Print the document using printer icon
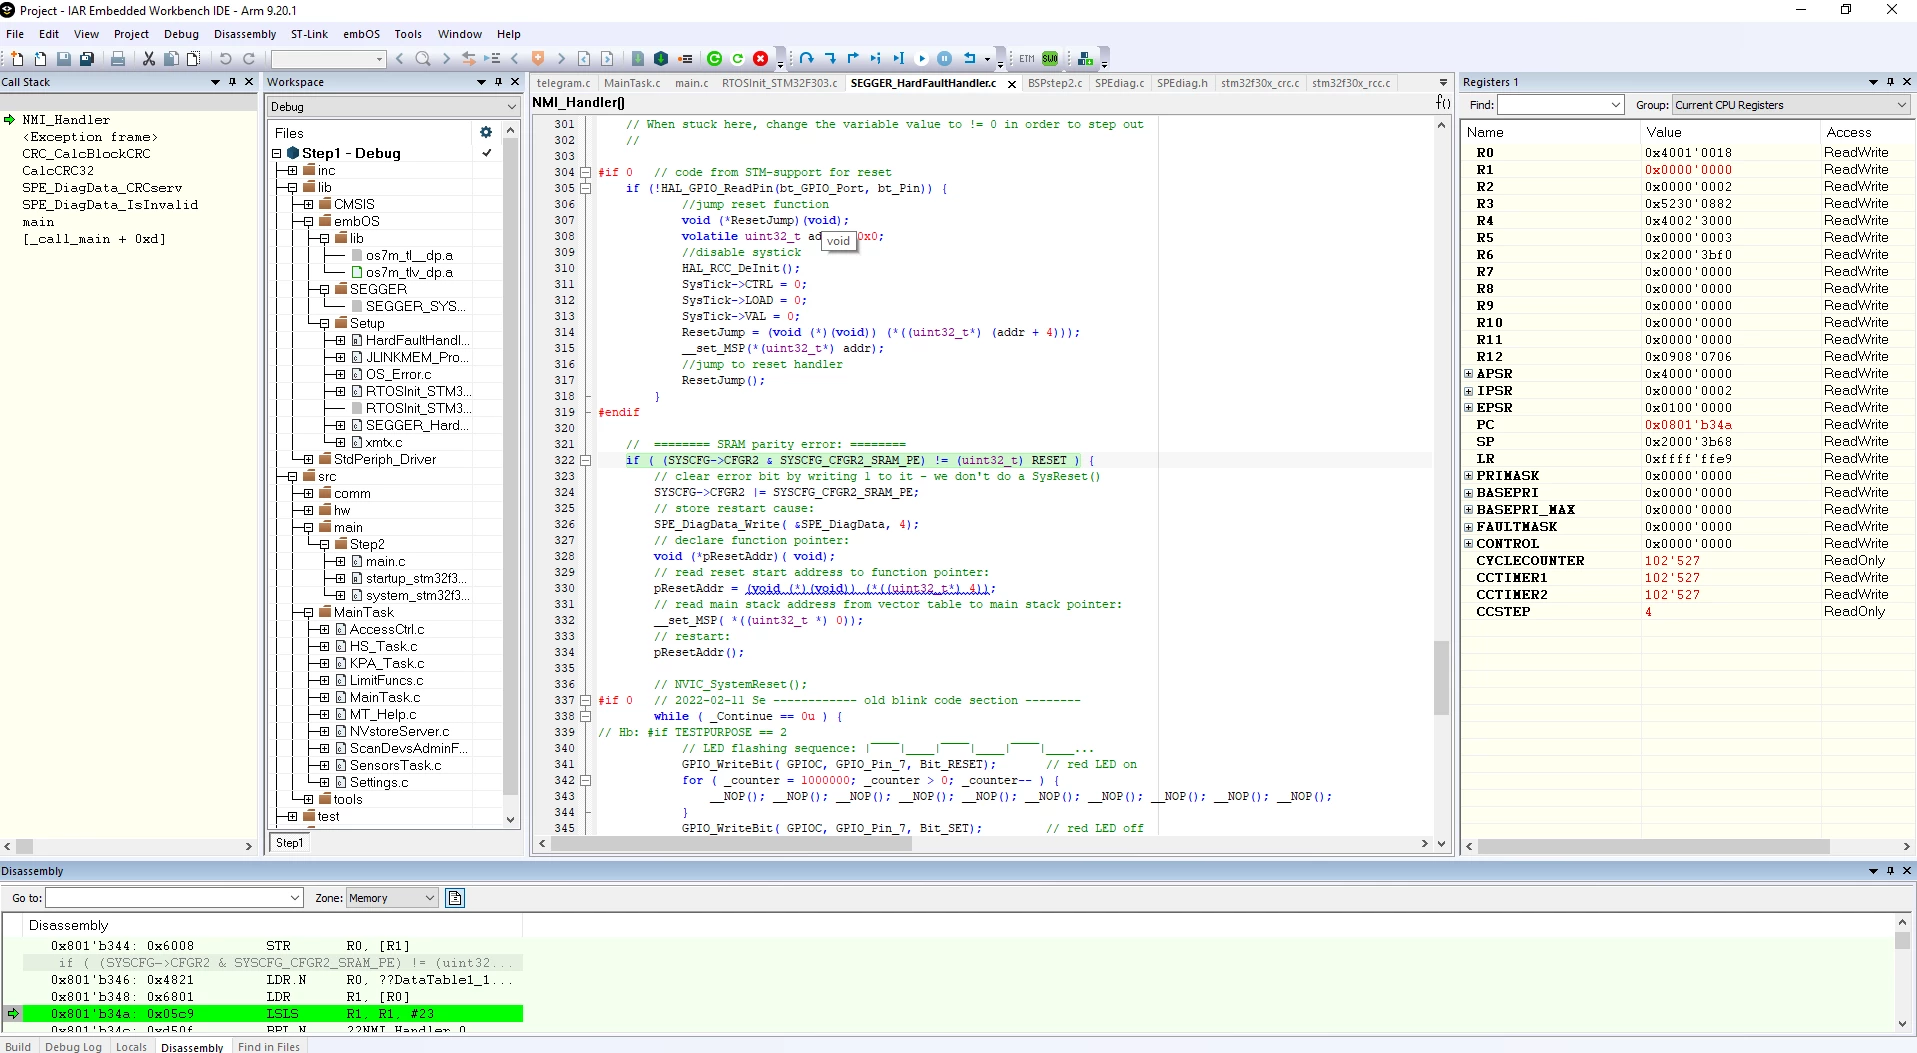Viewport: 1917px width, 1053px height. coord(118,59)
